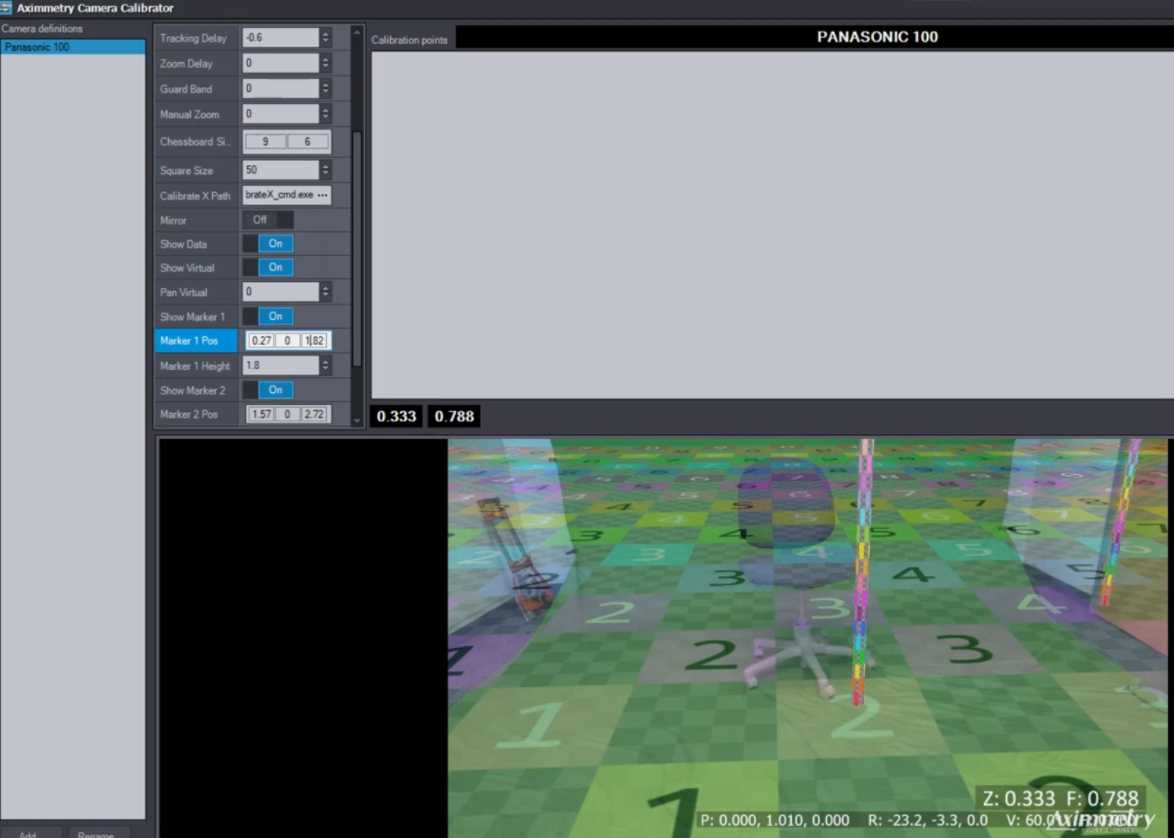Decrease Zoom Delay with its down arrow
The image size is (1174, 838).
coord(326,67)
